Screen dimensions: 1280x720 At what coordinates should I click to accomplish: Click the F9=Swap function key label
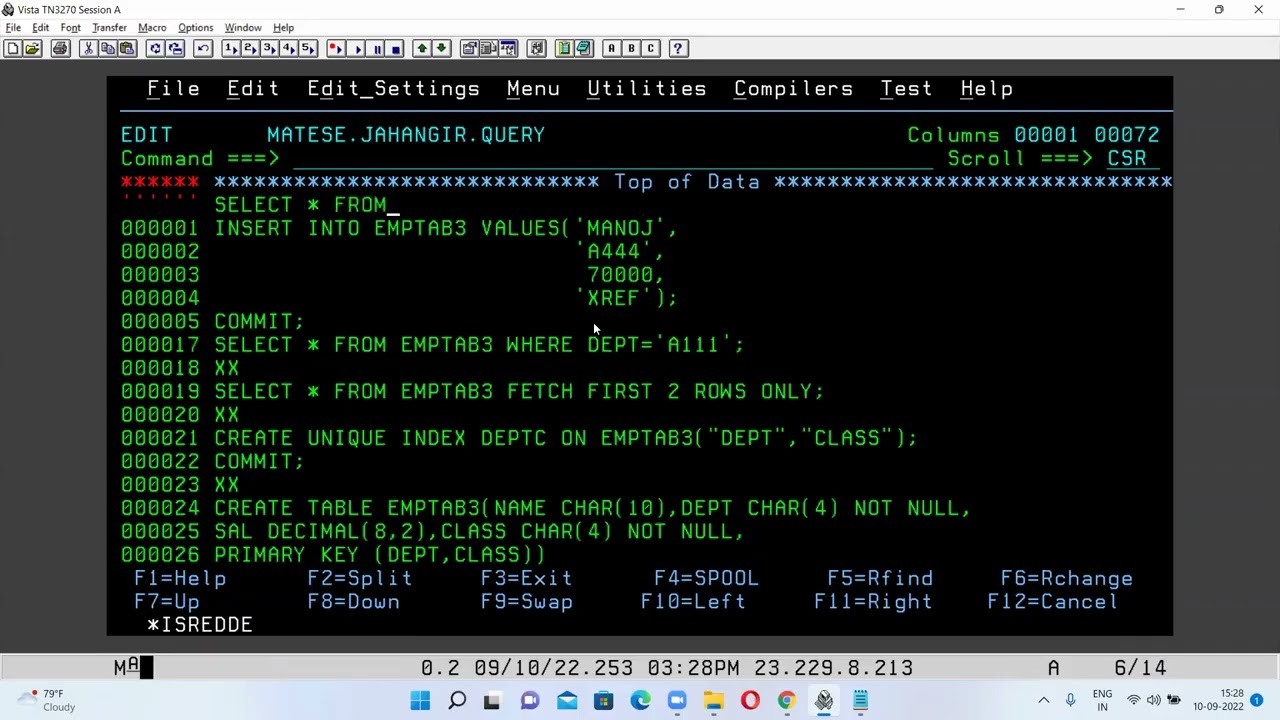click(x=526, y=602)
